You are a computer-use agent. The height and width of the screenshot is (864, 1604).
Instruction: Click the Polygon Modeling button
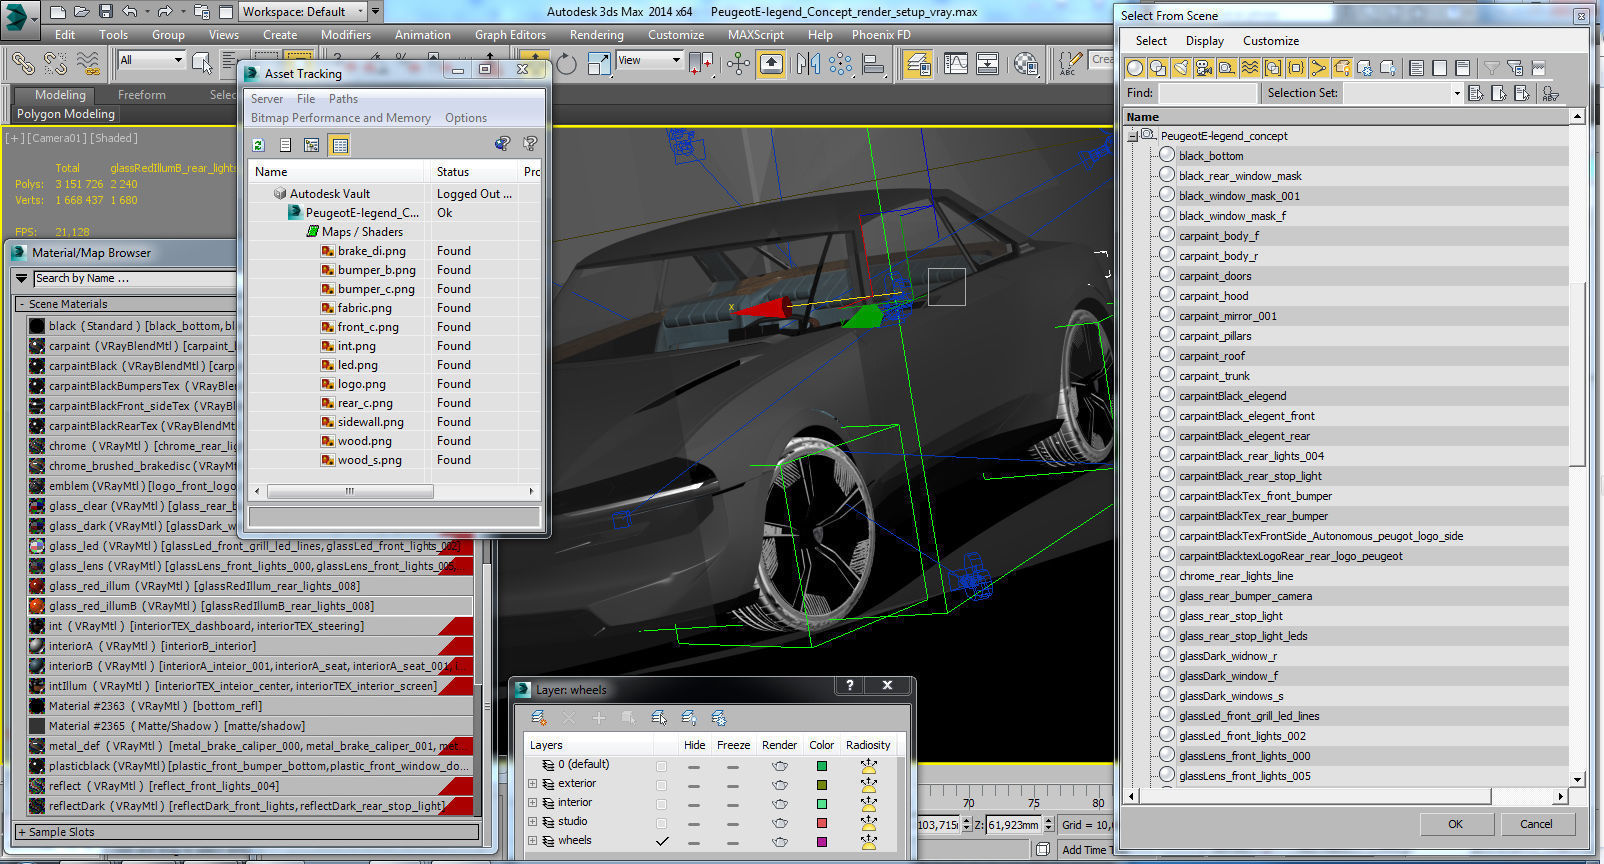click(x=66, y=114)
